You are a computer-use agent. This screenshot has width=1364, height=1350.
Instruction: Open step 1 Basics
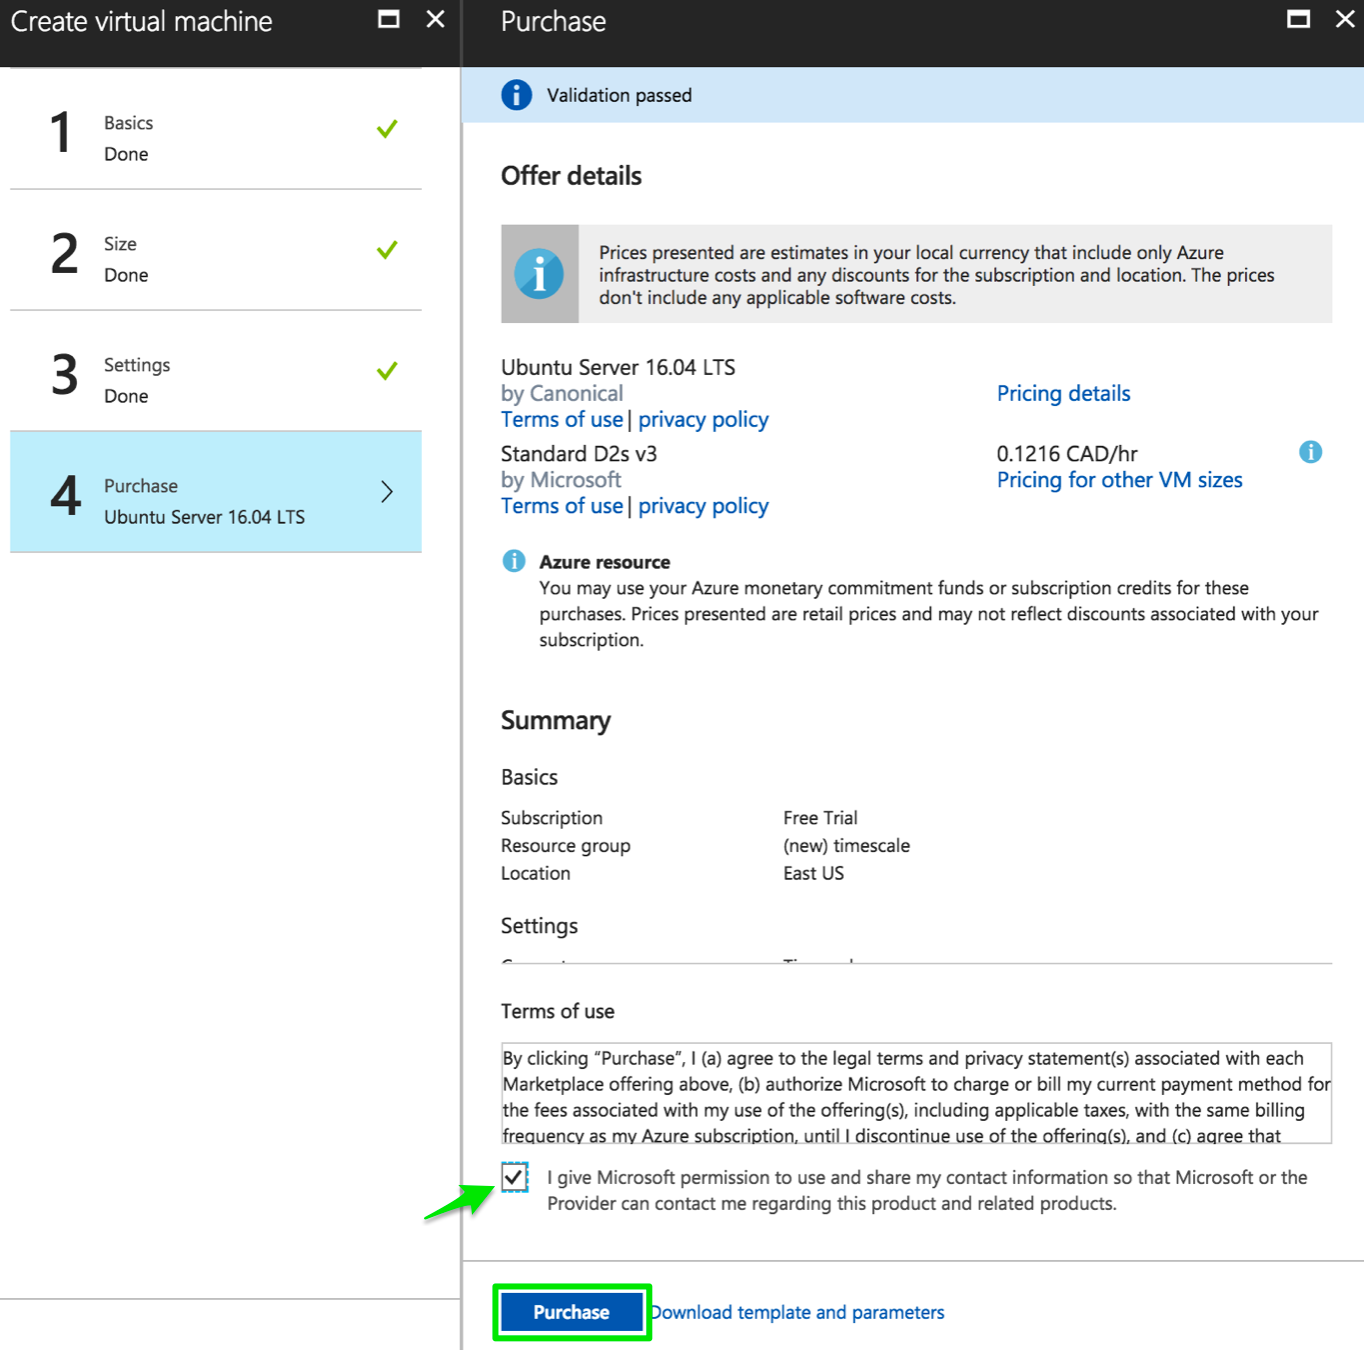(x=215, y=138)
